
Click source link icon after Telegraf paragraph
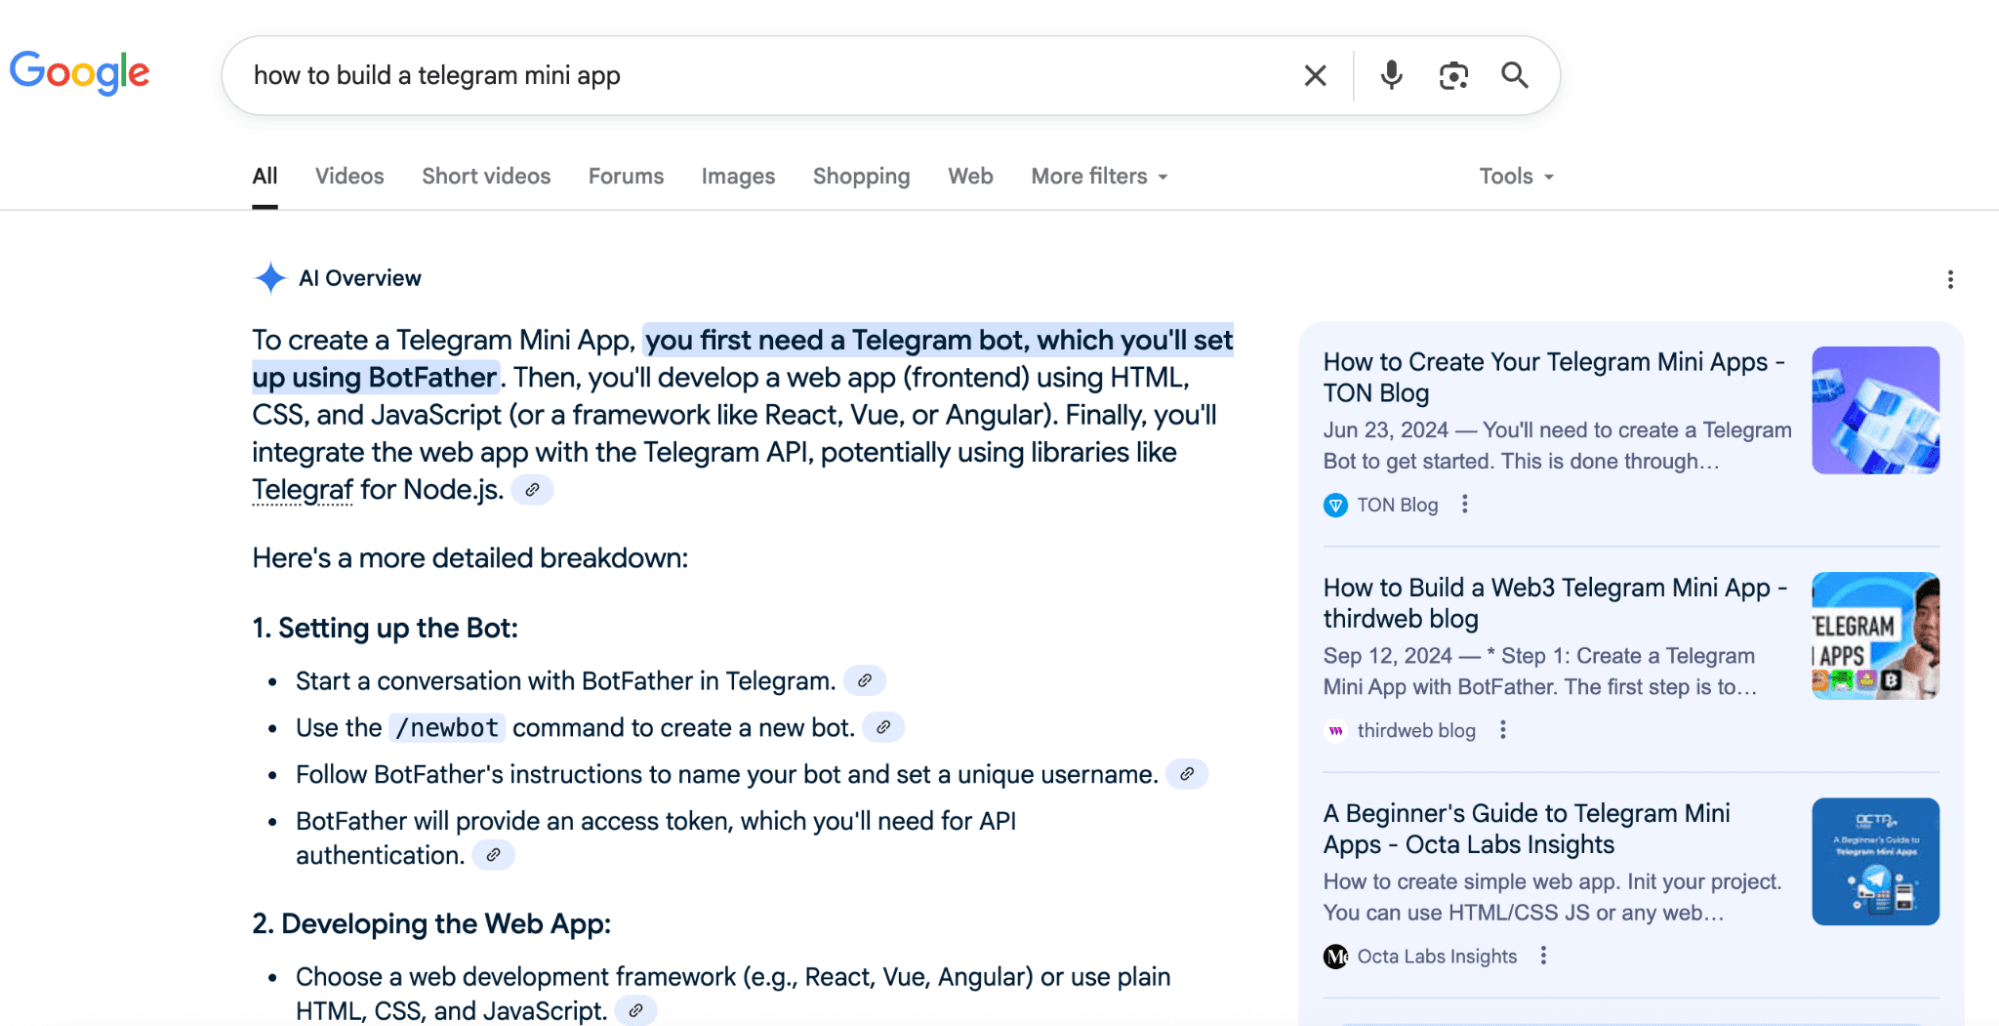[532, 490]
